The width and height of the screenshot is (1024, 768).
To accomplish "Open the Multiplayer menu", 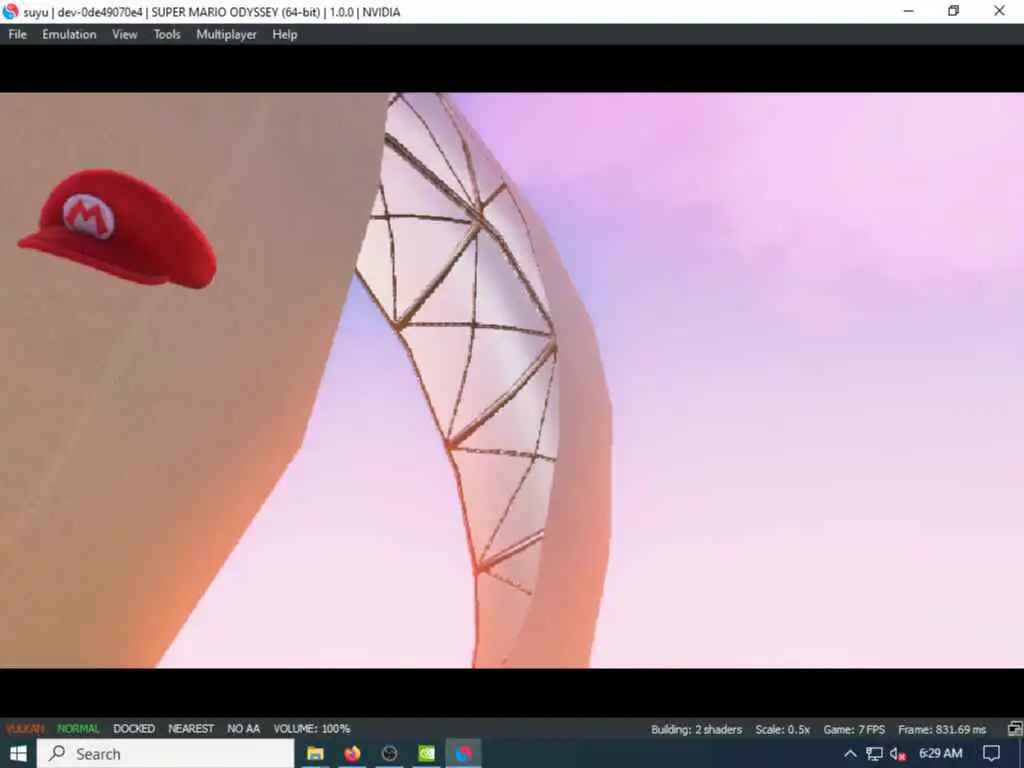I will 227,35.
